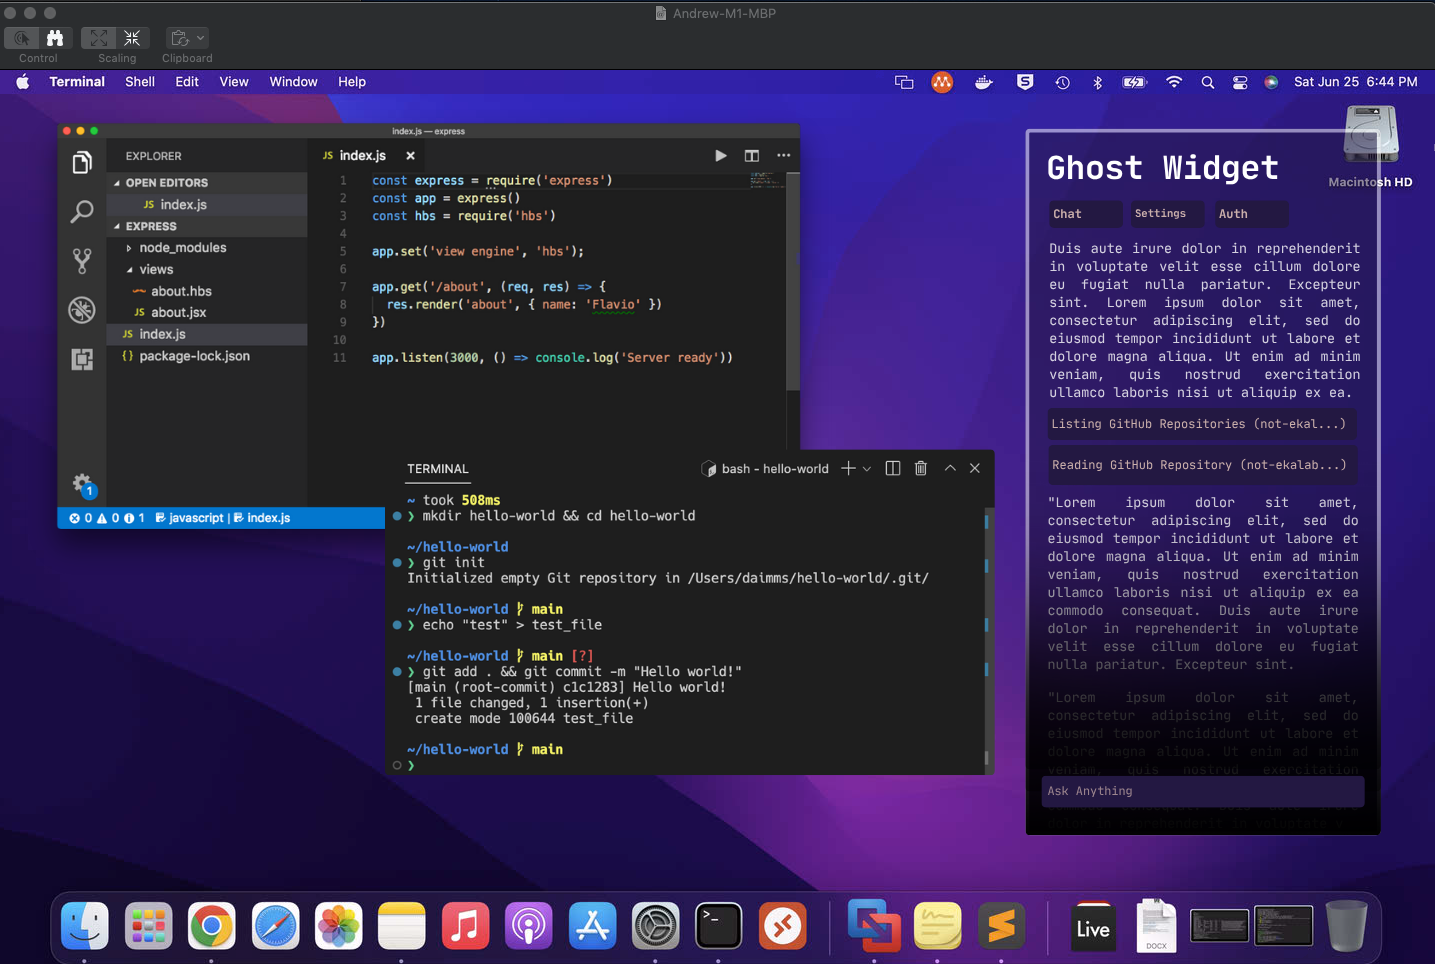Open the Shell menu

tap(139, 81)
